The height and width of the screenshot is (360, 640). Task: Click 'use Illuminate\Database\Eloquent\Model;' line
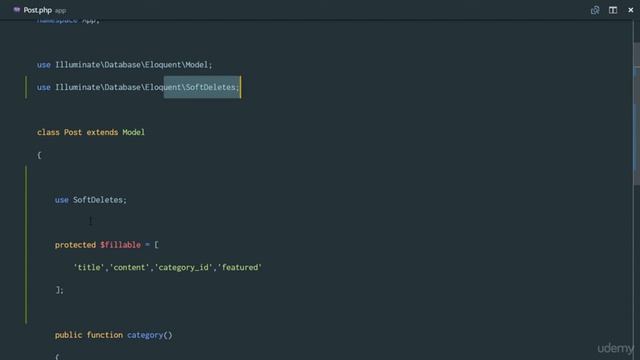click(x=124, y=65)
